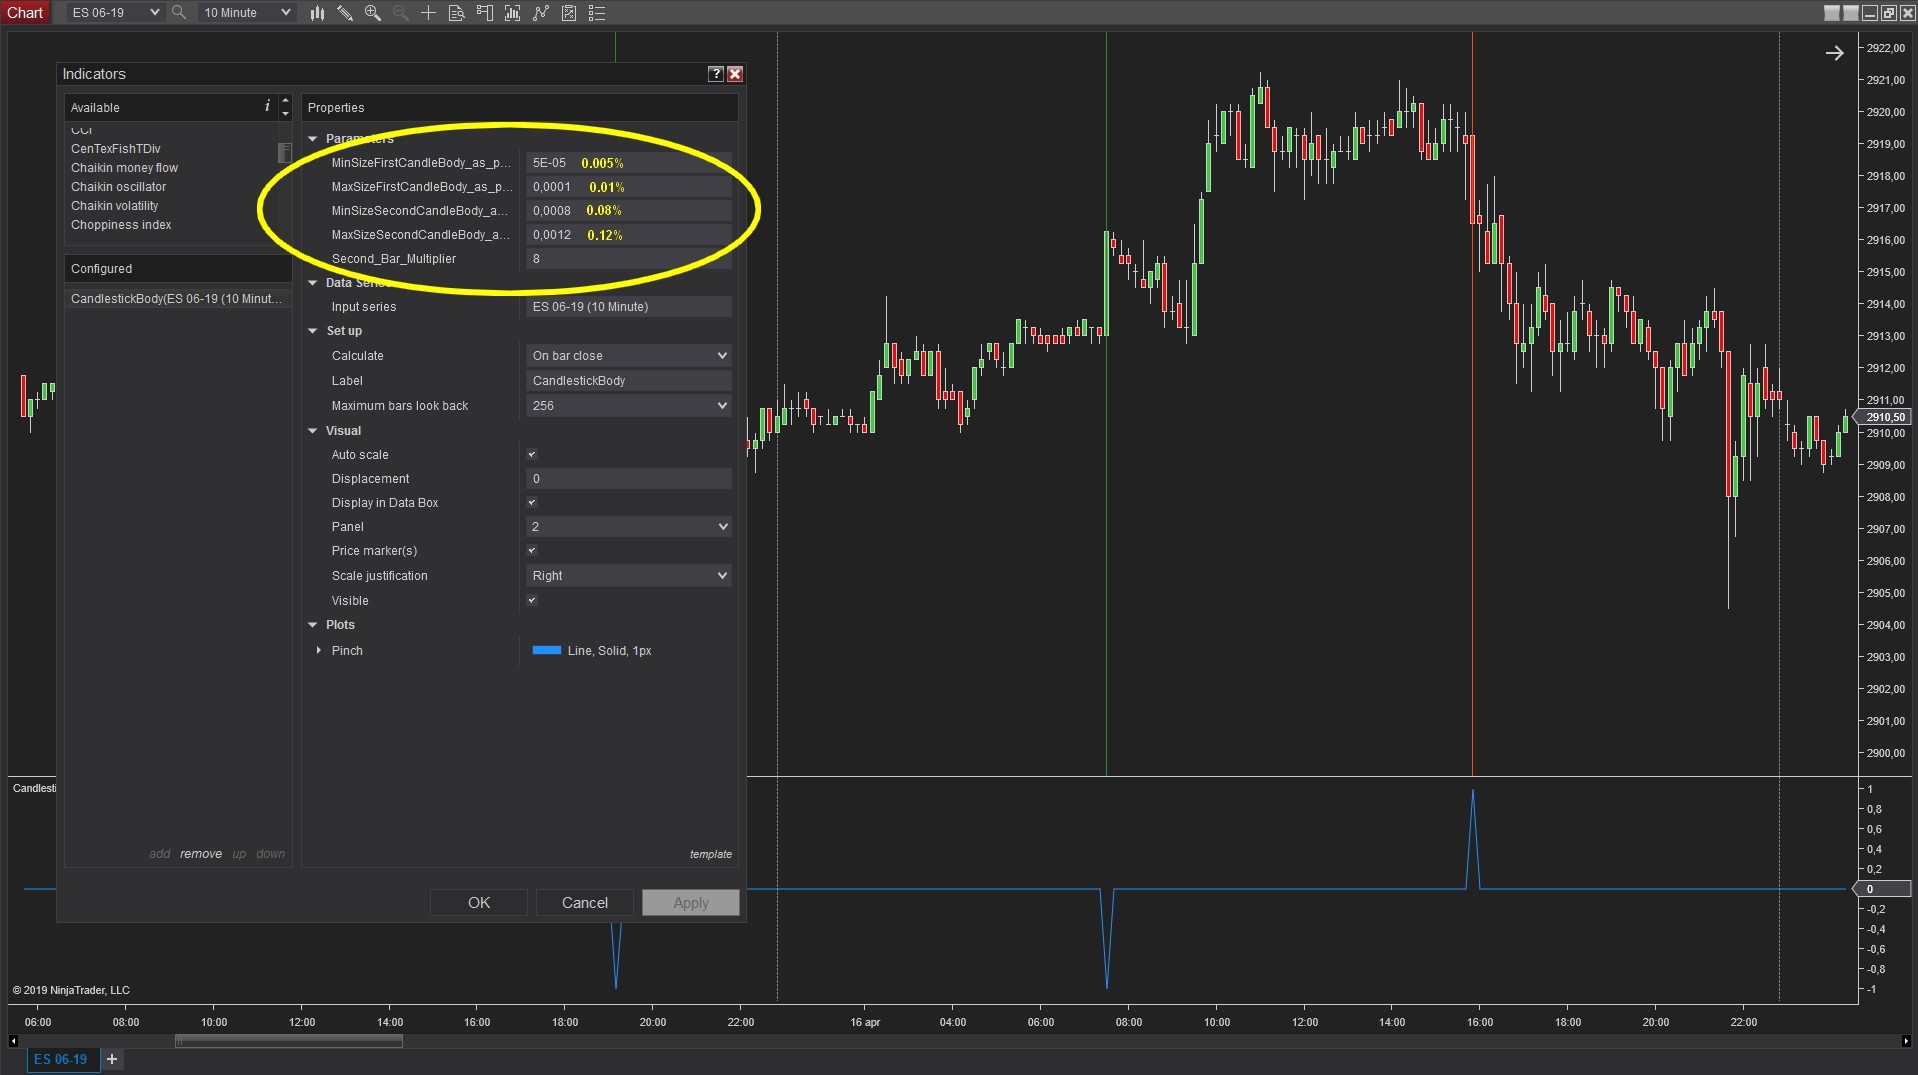Open the Scale justification dropdown
Image resolution: width=1918 pixels, height=1075 pixels.
[x=629, y=576]
